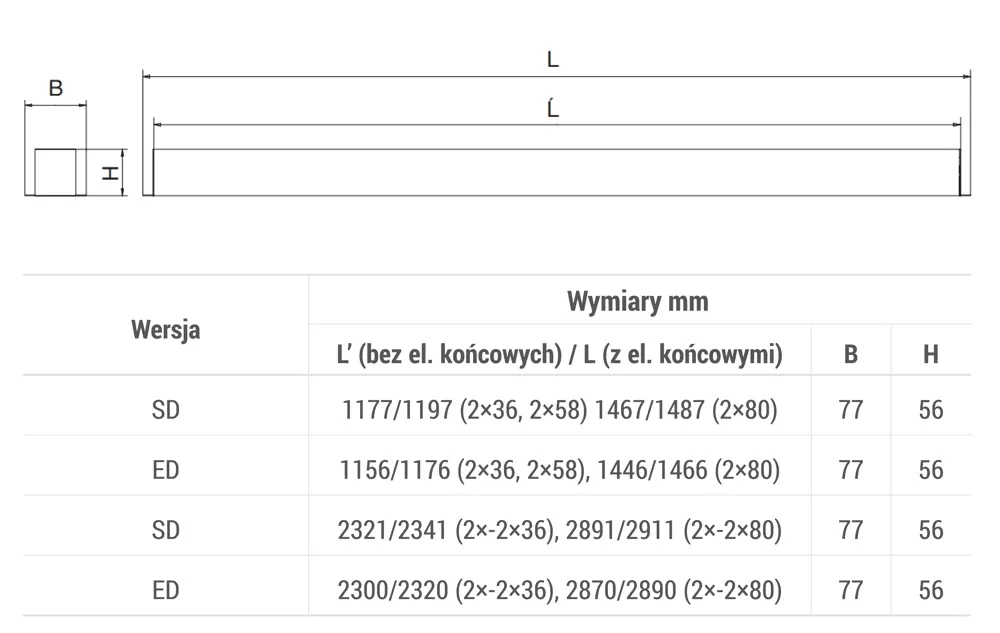Click the B label above cross-section
The image size is (1000, 633).
pyautogui.click(x=55, y=88)
